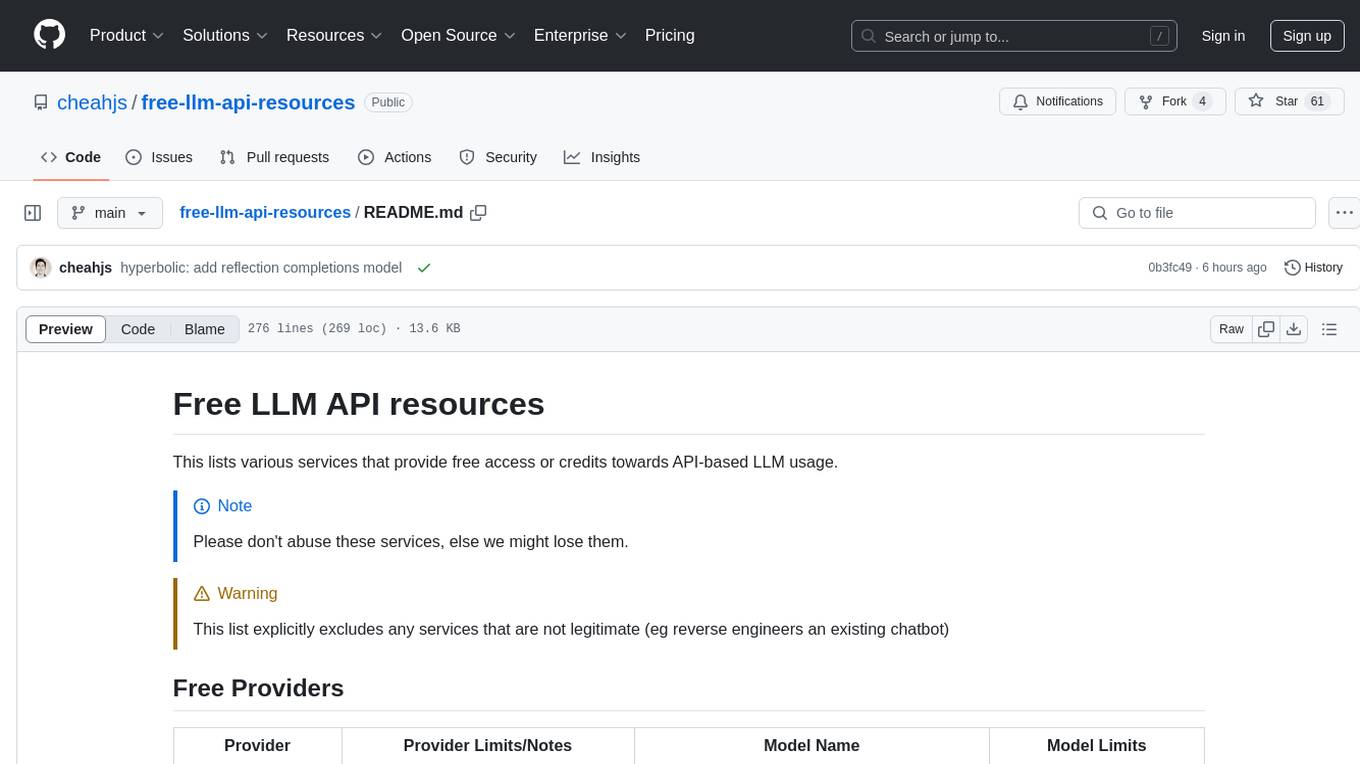This screenshot has height=764, width=1360.
Task: Open the Sign up page
Action: (x=1307, y=36)
